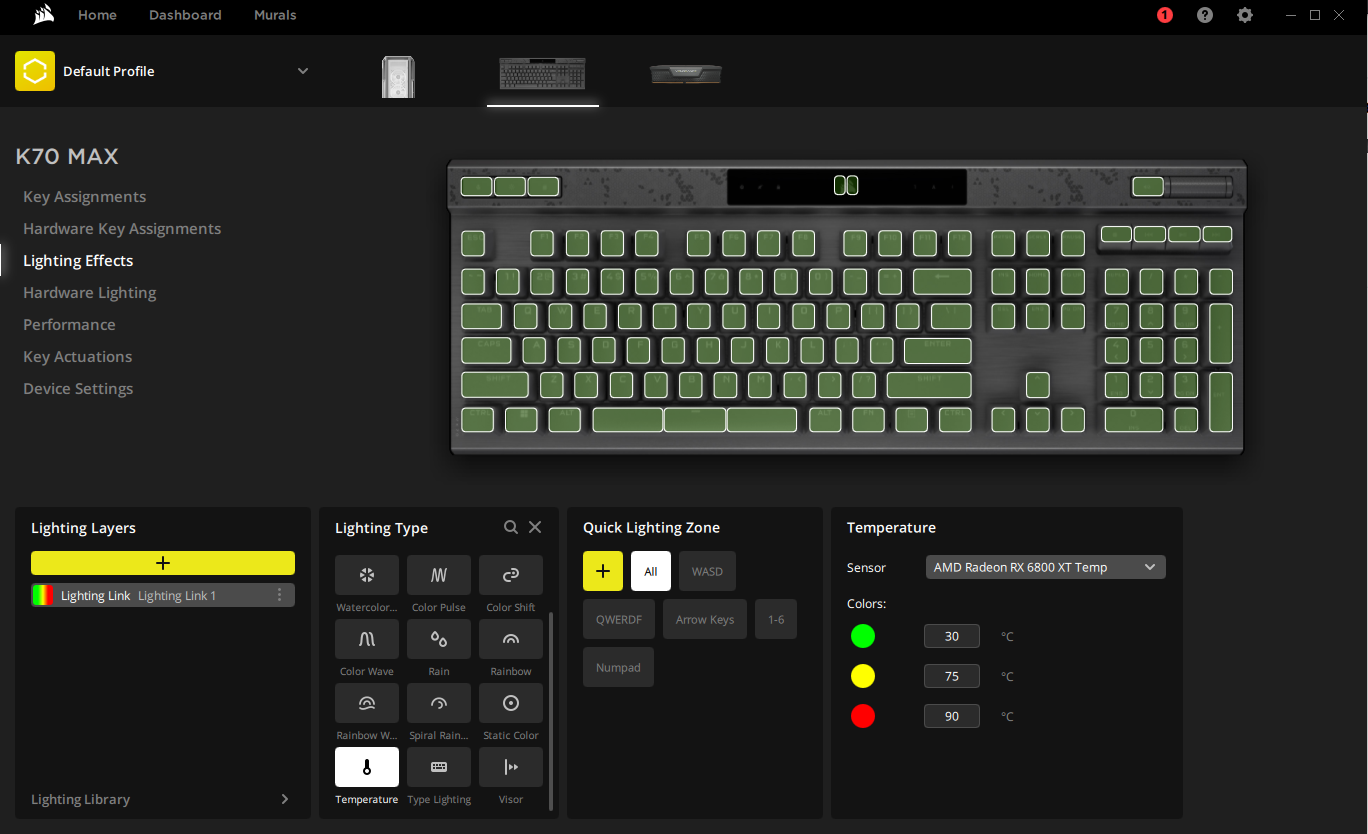Open the temperature Sensor dropdown
Viewport: 1368px width, 834px height.
(1046, 567)
